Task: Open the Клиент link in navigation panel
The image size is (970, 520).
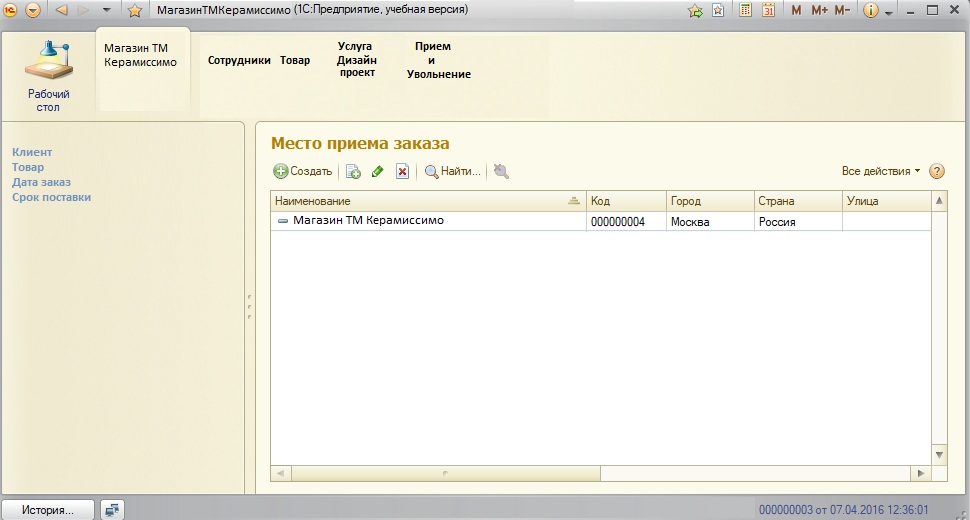Action: pos(32,152)
